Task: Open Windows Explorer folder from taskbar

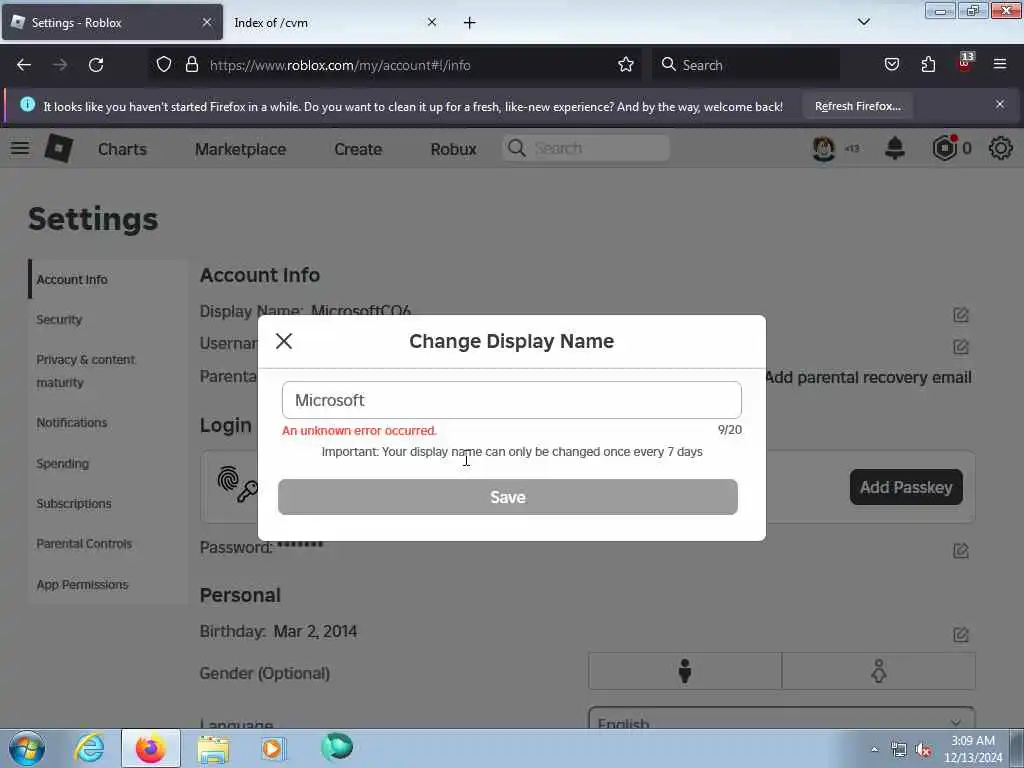Action: tap(213, 748)
